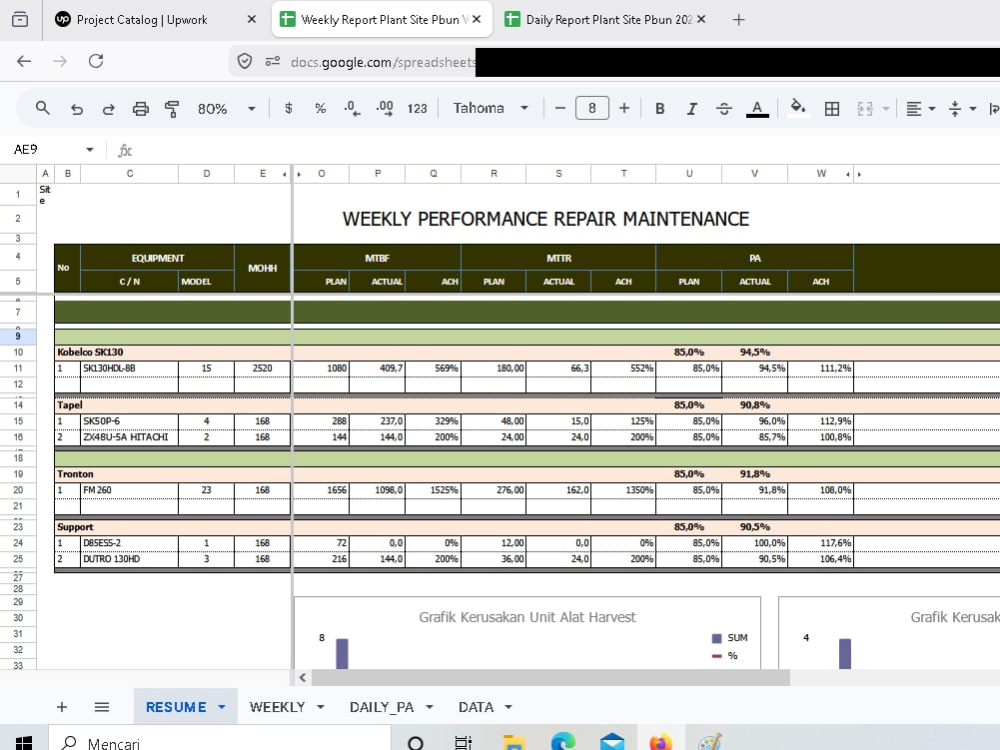Screen dimensions: 1000x750
Task: Open Firefox from taskbar
Action: point(661,742)
